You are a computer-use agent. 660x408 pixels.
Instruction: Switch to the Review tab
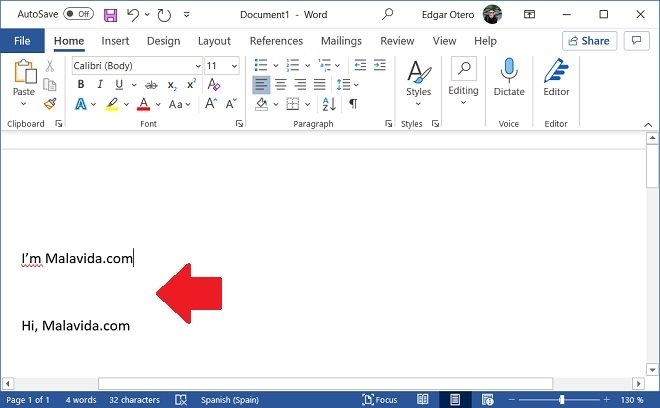pyautogui.click(x=397, y=41)
